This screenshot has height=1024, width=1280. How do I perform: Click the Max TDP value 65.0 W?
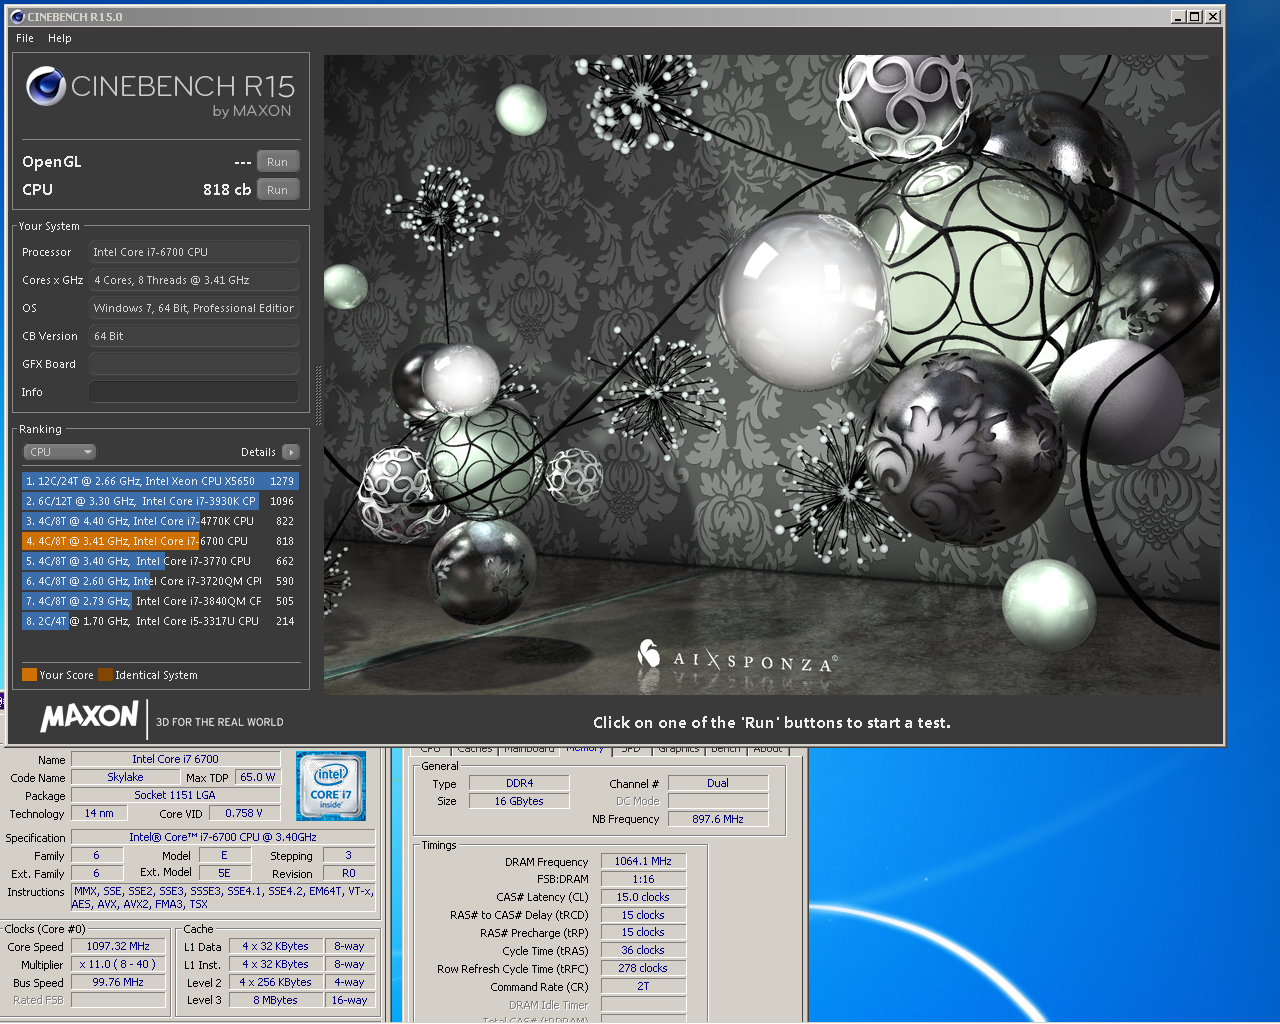click(258, 777)
